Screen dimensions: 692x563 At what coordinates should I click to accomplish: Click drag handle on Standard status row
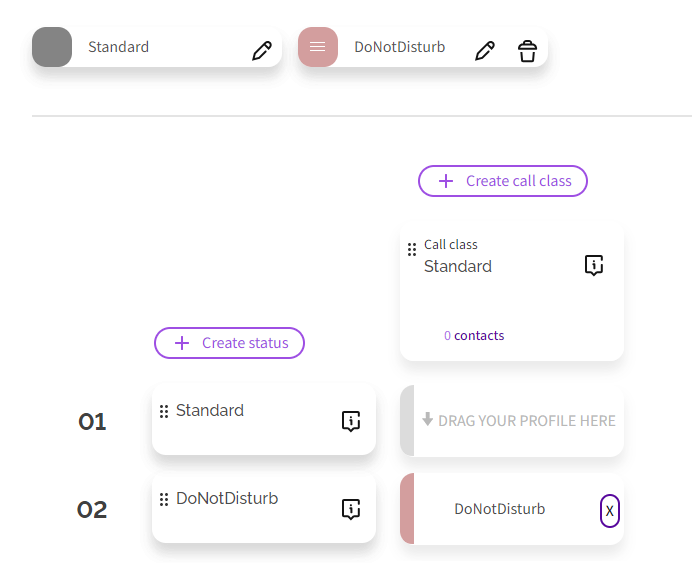click(164, 411)
